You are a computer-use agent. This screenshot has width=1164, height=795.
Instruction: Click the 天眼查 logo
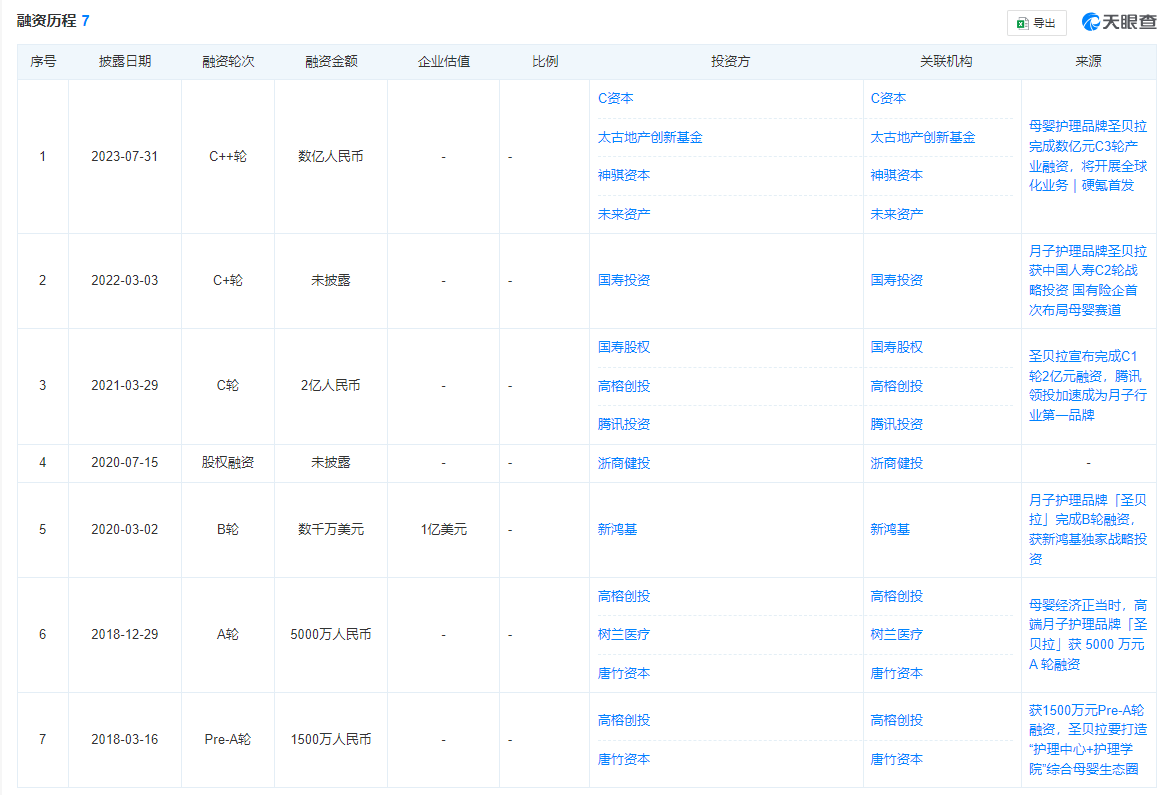point(1116,22)
